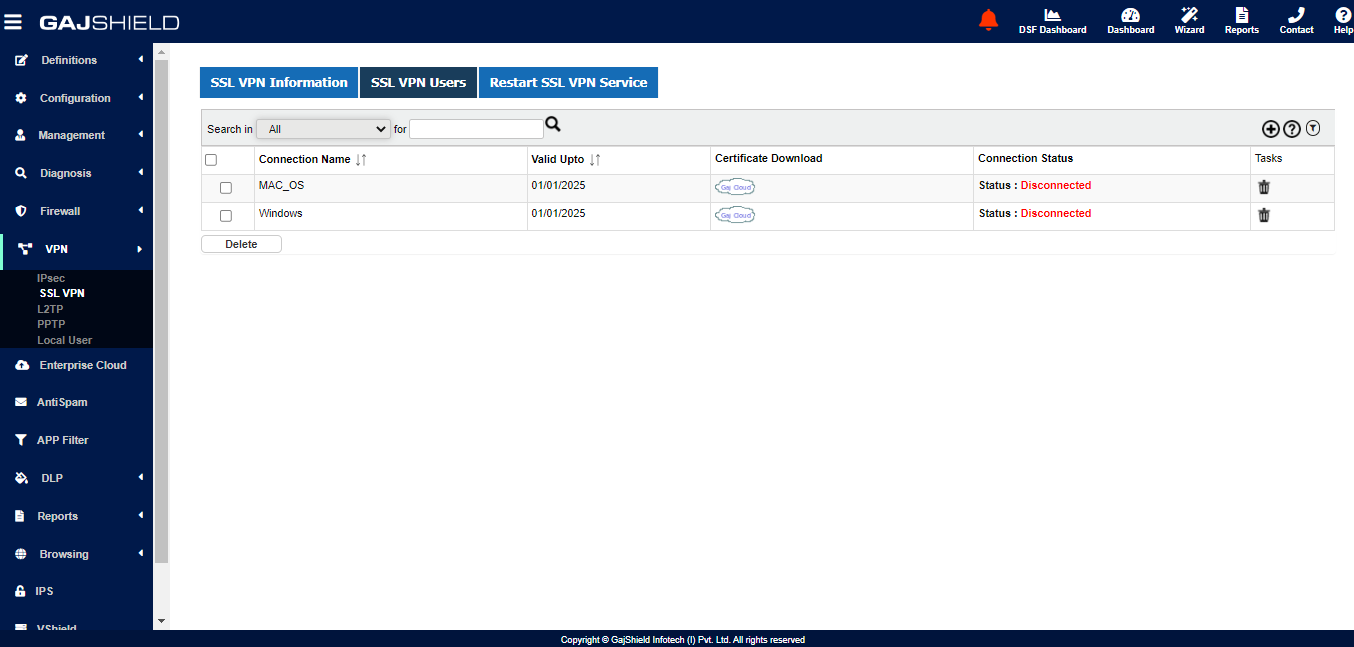Expand the Definitions menu
This screenshot has height=647, width=1354.
click(76, 60)
